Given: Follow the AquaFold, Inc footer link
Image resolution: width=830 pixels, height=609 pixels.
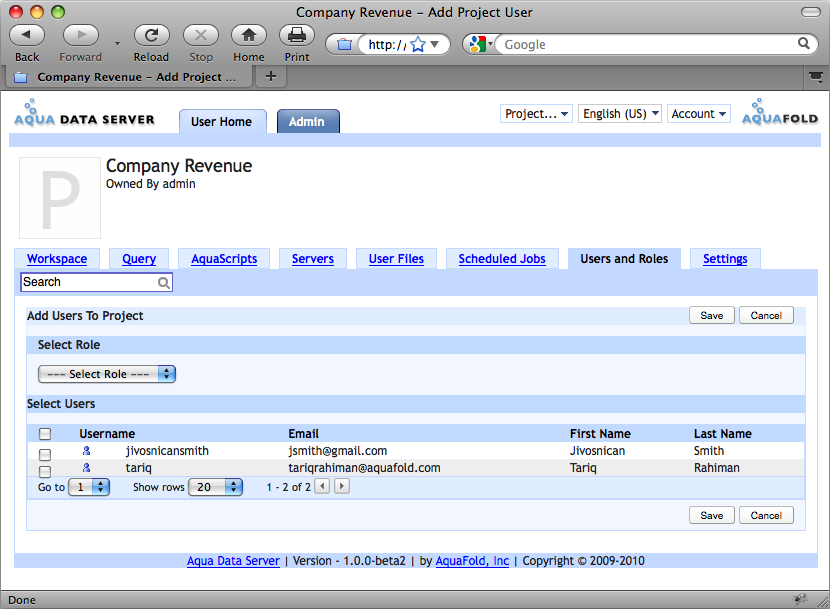Looking at the screenshot, I should (472, 561).
